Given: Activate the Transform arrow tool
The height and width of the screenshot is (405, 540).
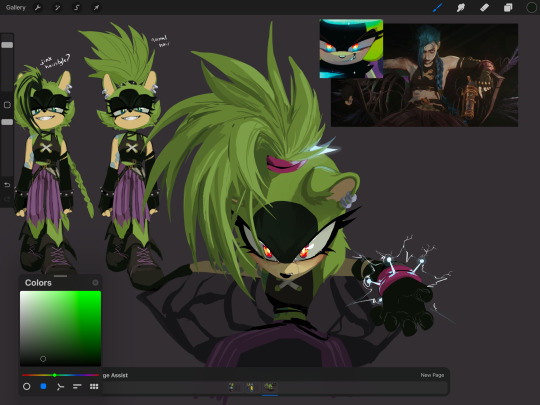Looking at the screenshot, I should coord(96,8).
